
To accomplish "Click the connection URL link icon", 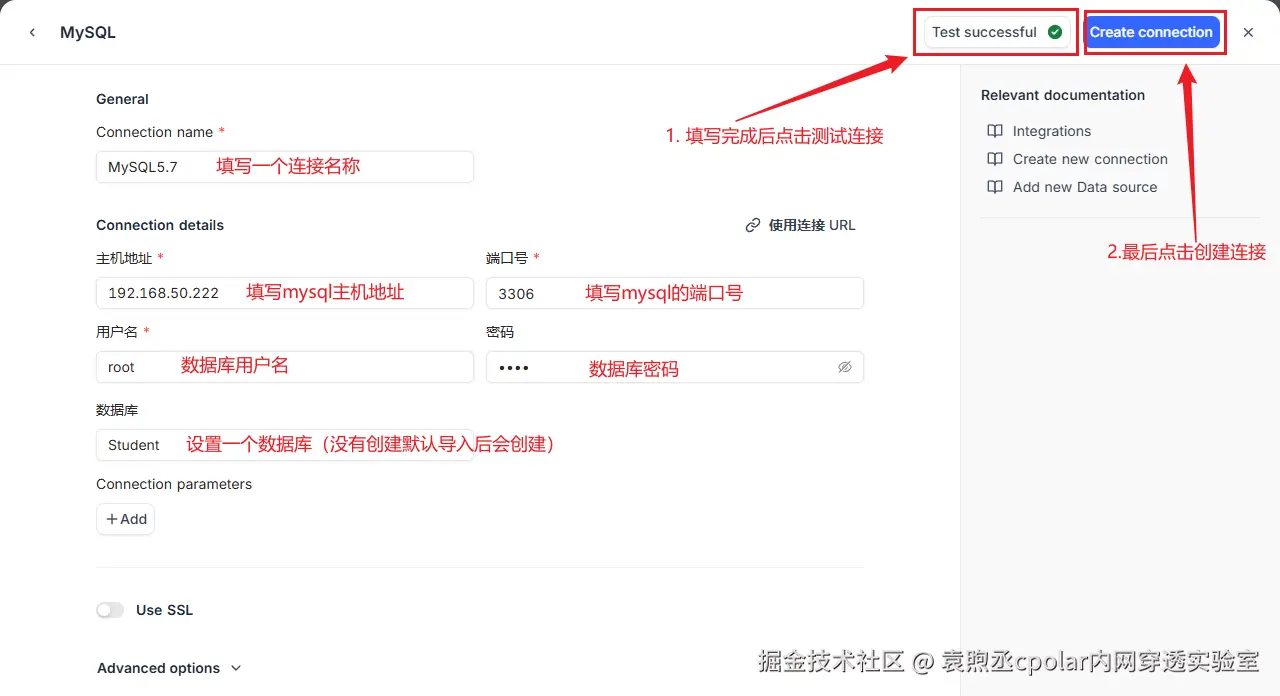I will click(753, 225).
